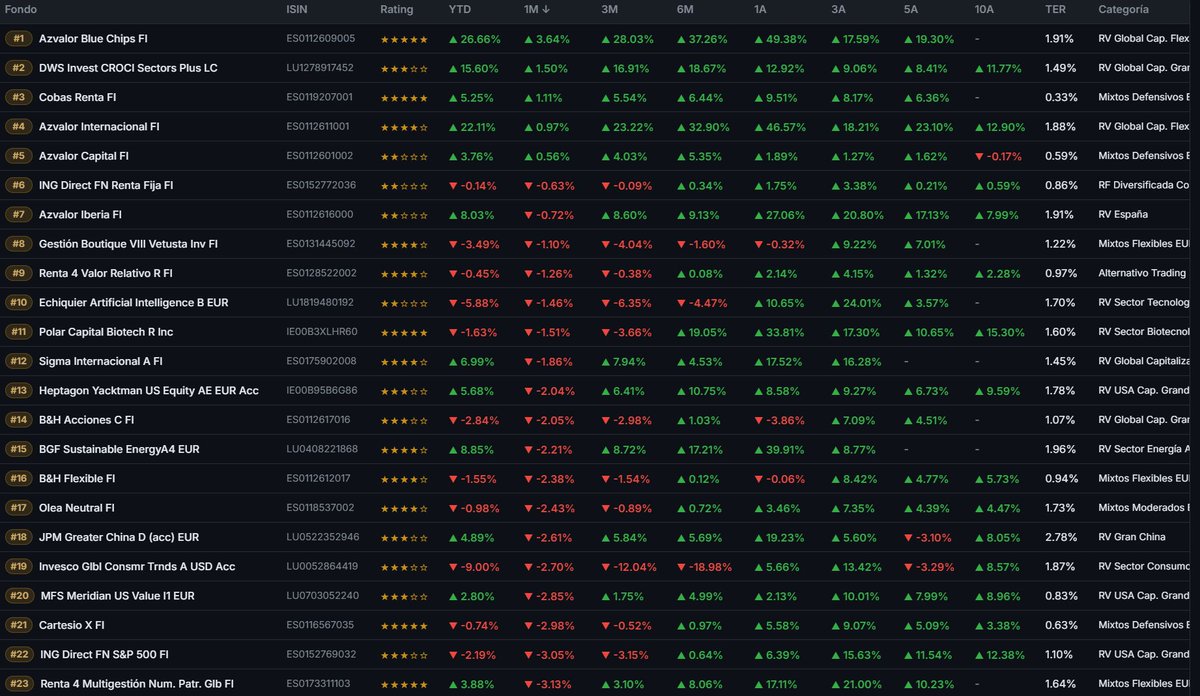Click the #20 rank badge
The width and height of the screenshot is (1200, 696).
click(x=19, y=596)
